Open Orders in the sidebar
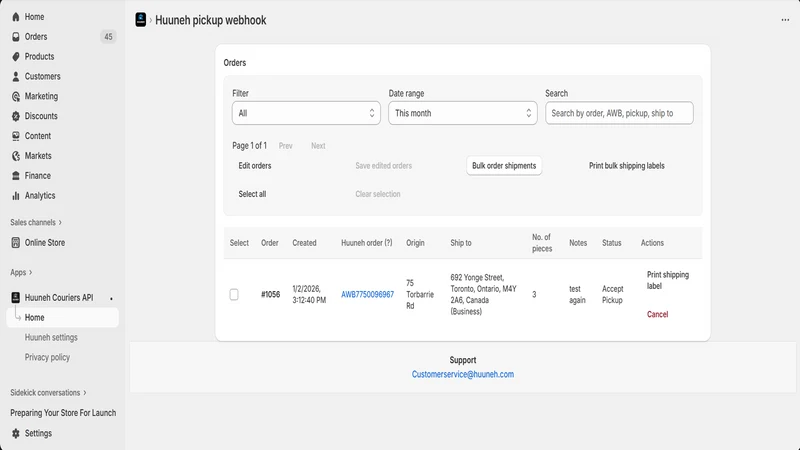 click(x=36, y=37)
